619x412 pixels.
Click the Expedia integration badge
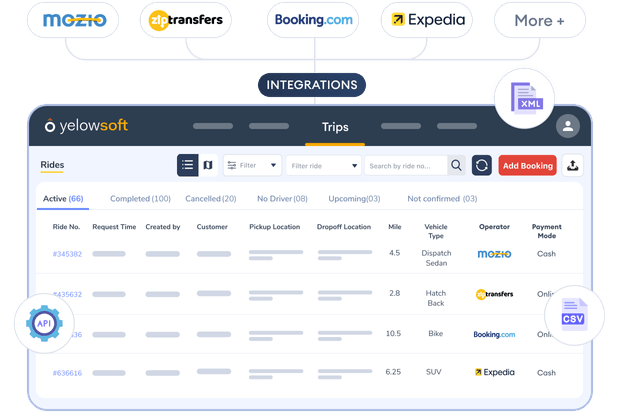click(x=427, y=20)
